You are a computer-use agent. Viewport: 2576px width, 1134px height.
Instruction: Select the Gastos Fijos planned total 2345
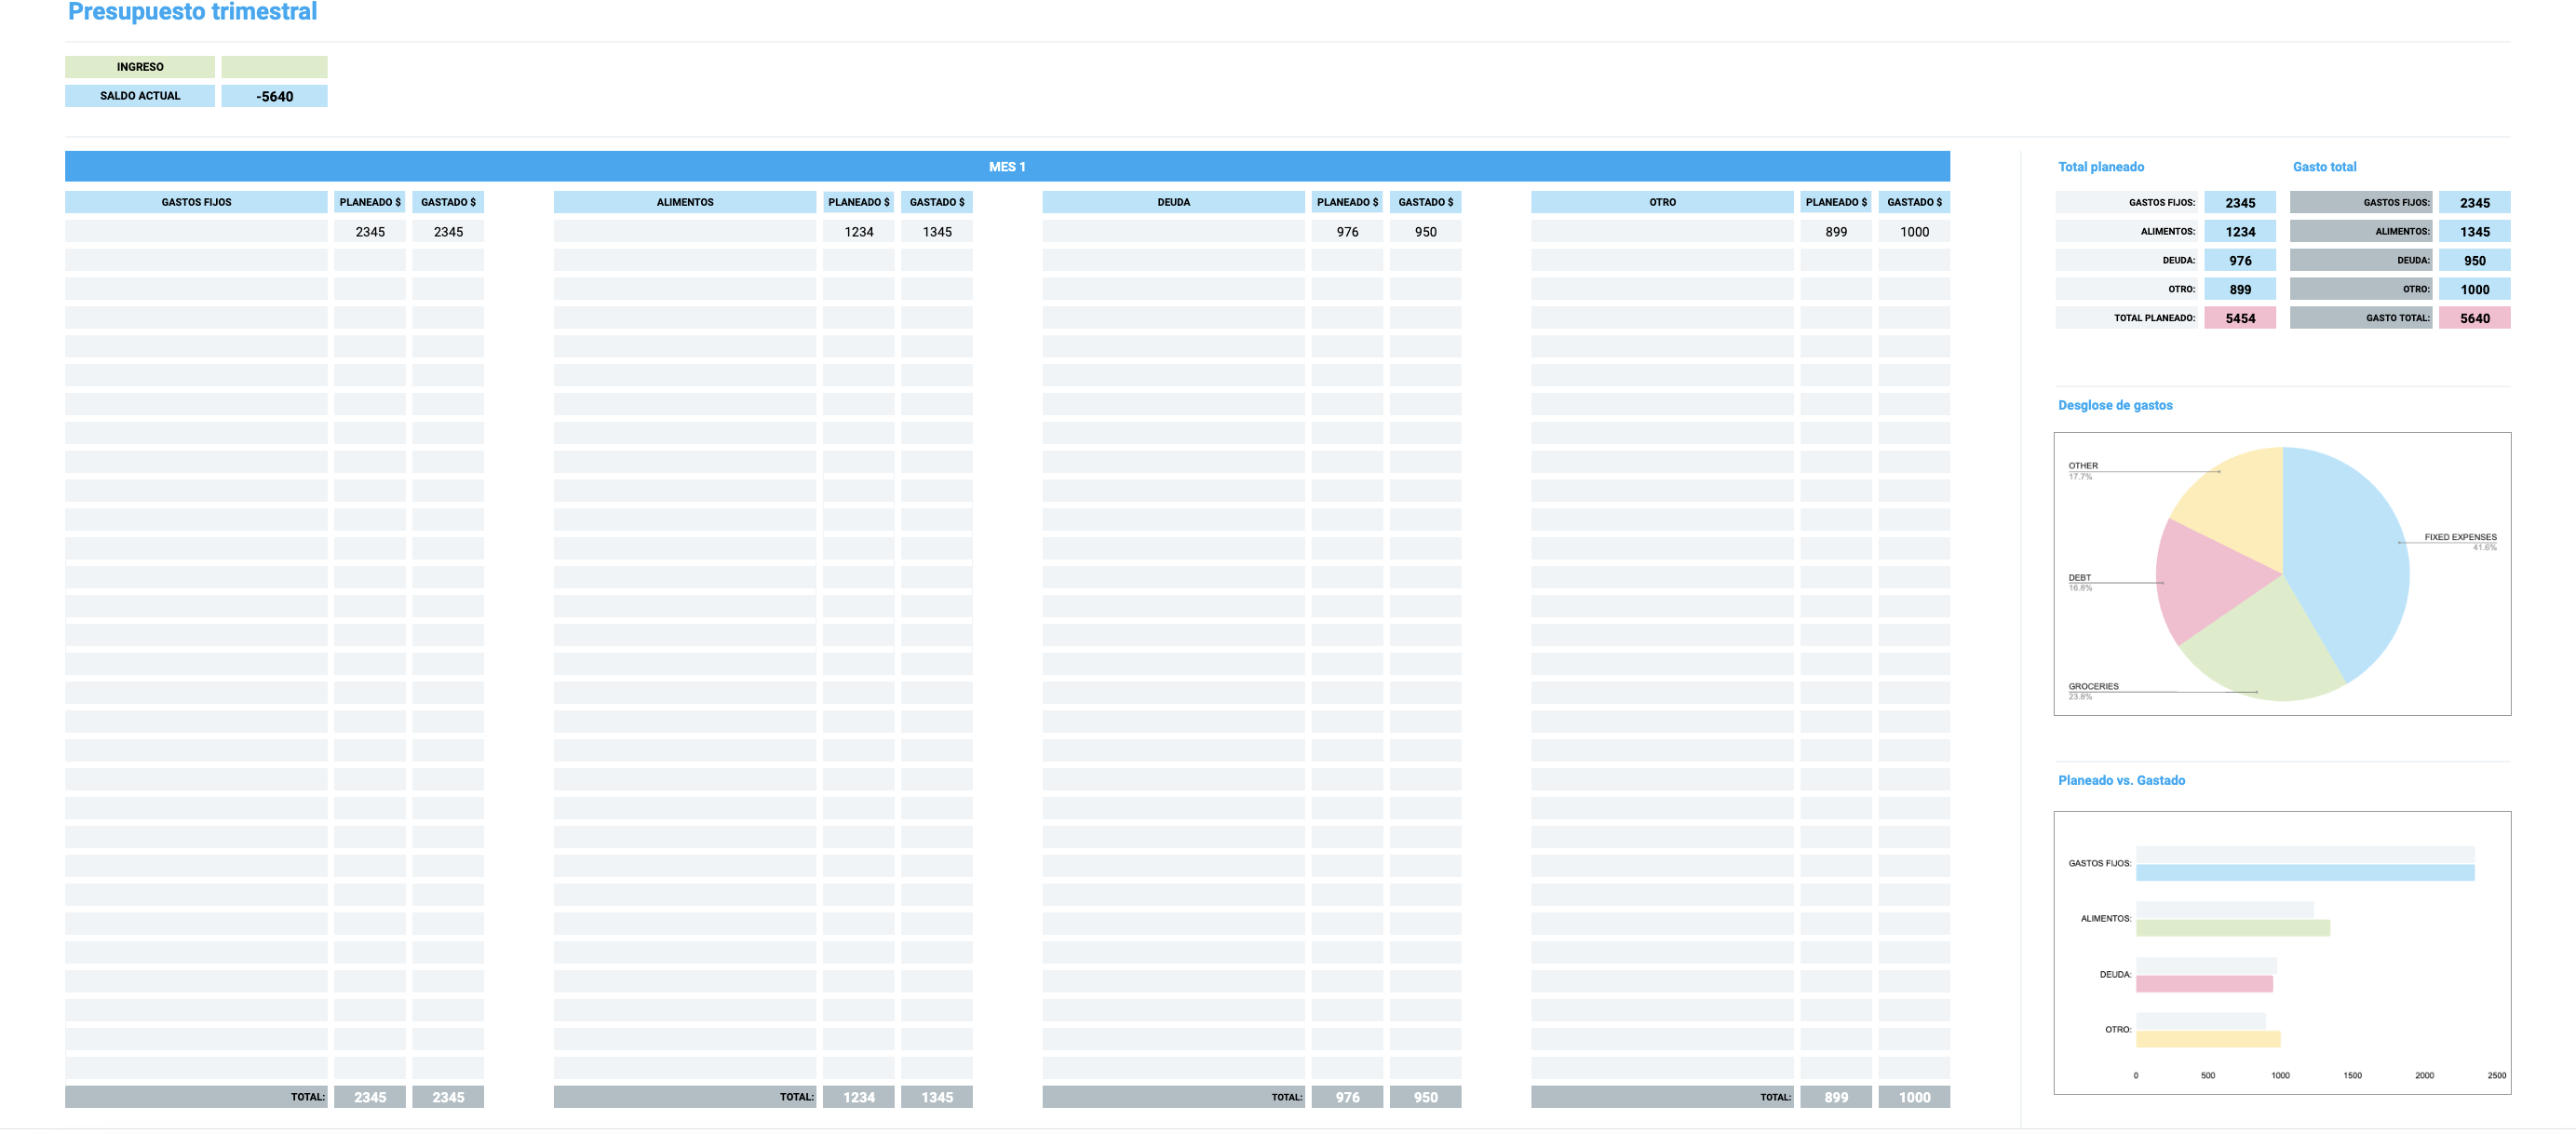(x=370, y=1097)
